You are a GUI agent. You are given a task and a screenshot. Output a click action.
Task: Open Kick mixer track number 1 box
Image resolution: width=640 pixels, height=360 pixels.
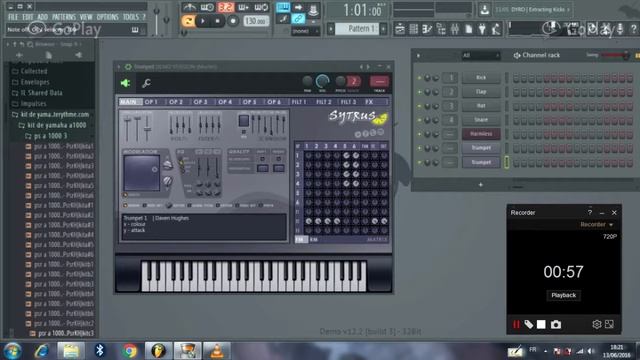[x=450, y=78]
